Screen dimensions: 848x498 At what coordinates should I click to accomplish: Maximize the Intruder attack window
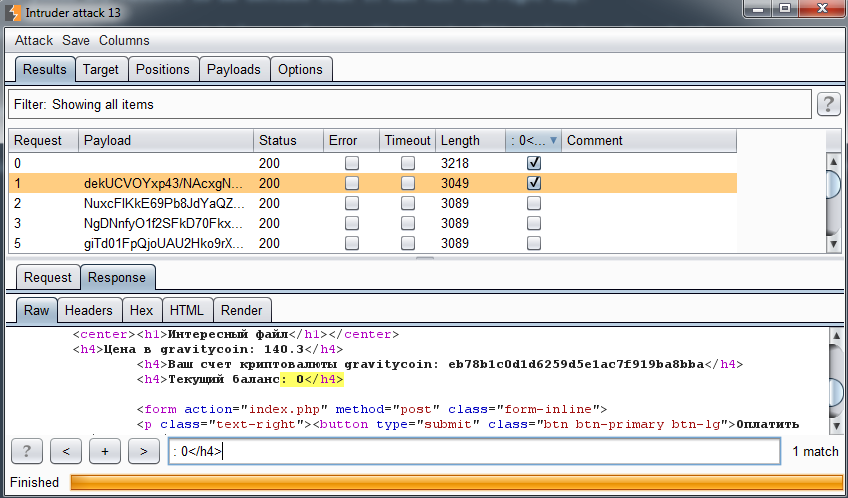[785, 8]
